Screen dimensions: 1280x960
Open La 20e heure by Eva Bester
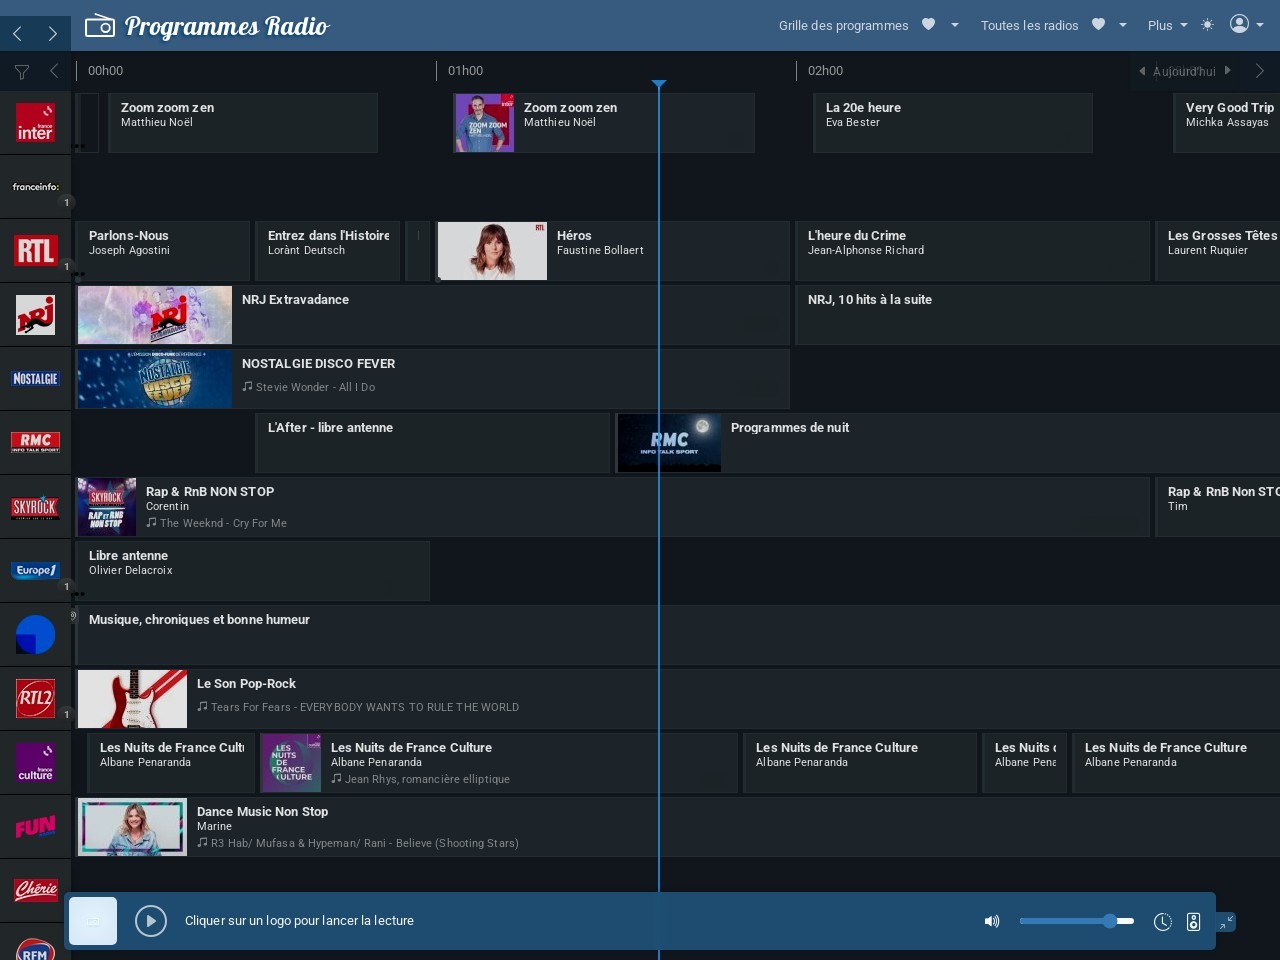click(x=953, y=123)
